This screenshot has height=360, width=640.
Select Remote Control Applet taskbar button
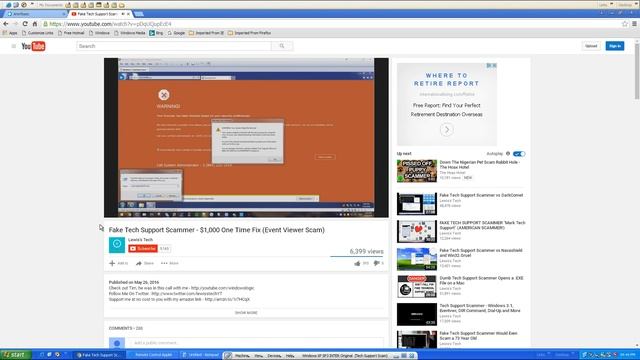(153, 355)
